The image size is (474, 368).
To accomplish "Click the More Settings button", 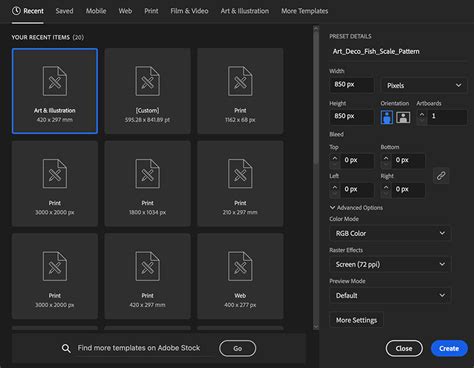I will click(356, 320).
